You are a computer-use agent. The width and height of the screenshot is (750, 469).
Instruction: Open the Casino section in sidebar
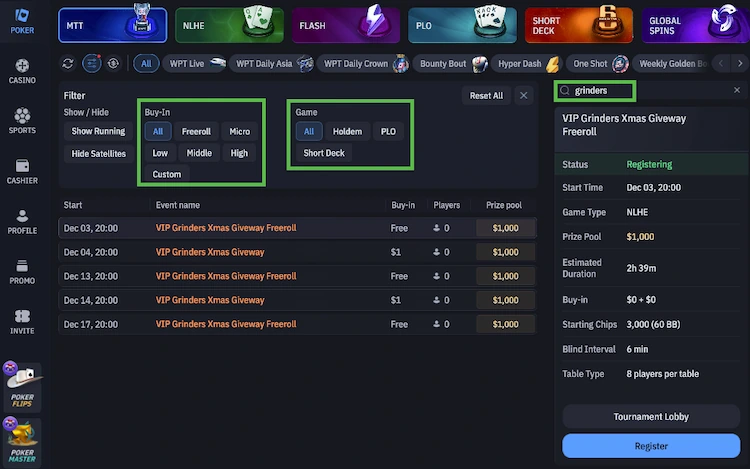coord(22,70)
